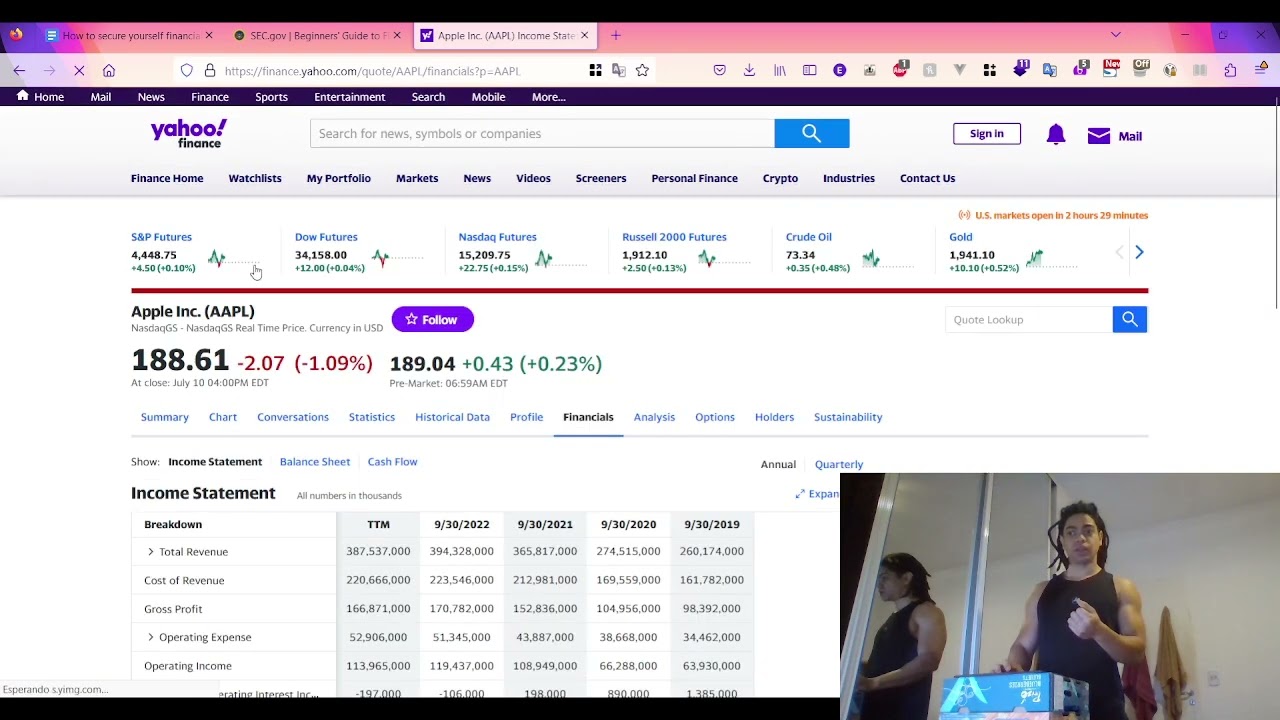The width and height of the screenshot is (1280, 720).
Task: Open the S&P Futures ticker link
Action: [x=161, y=237]
